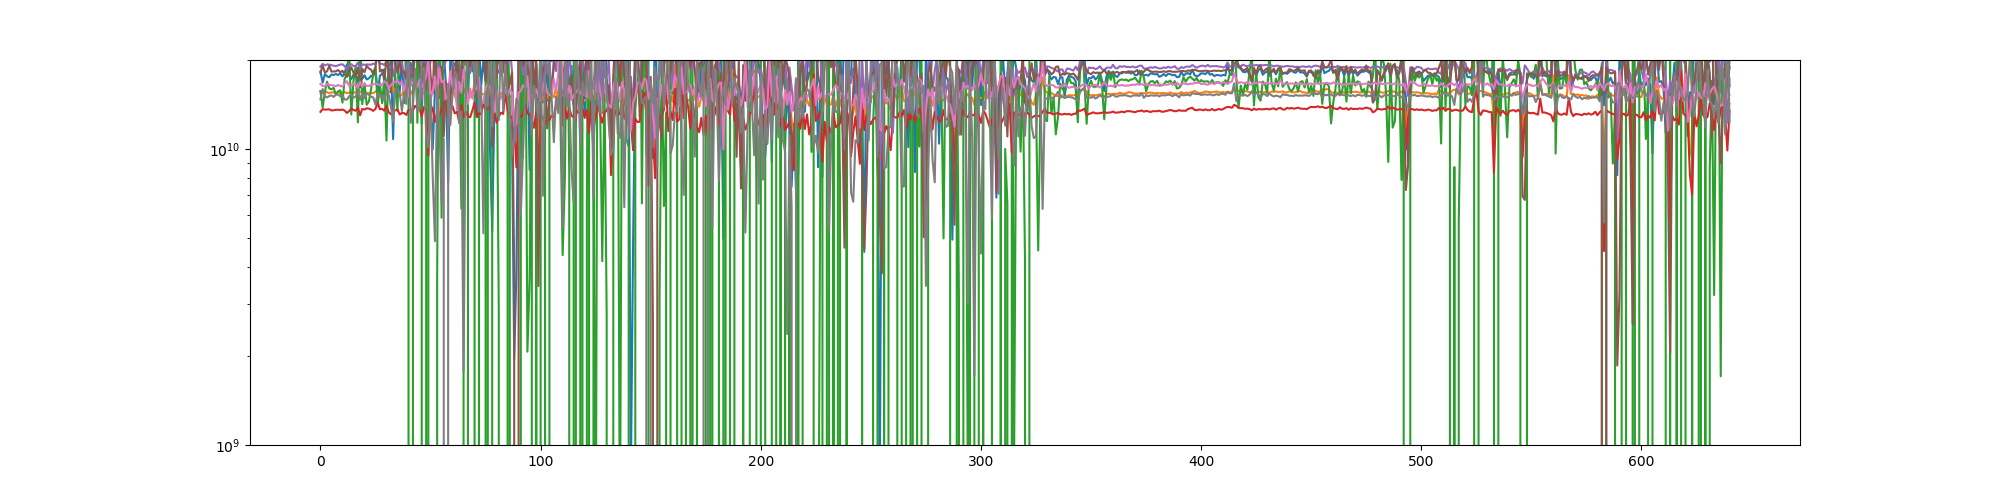
Task: Click the empty white area below the flat lines
Action: click(x=1200, y=300)
